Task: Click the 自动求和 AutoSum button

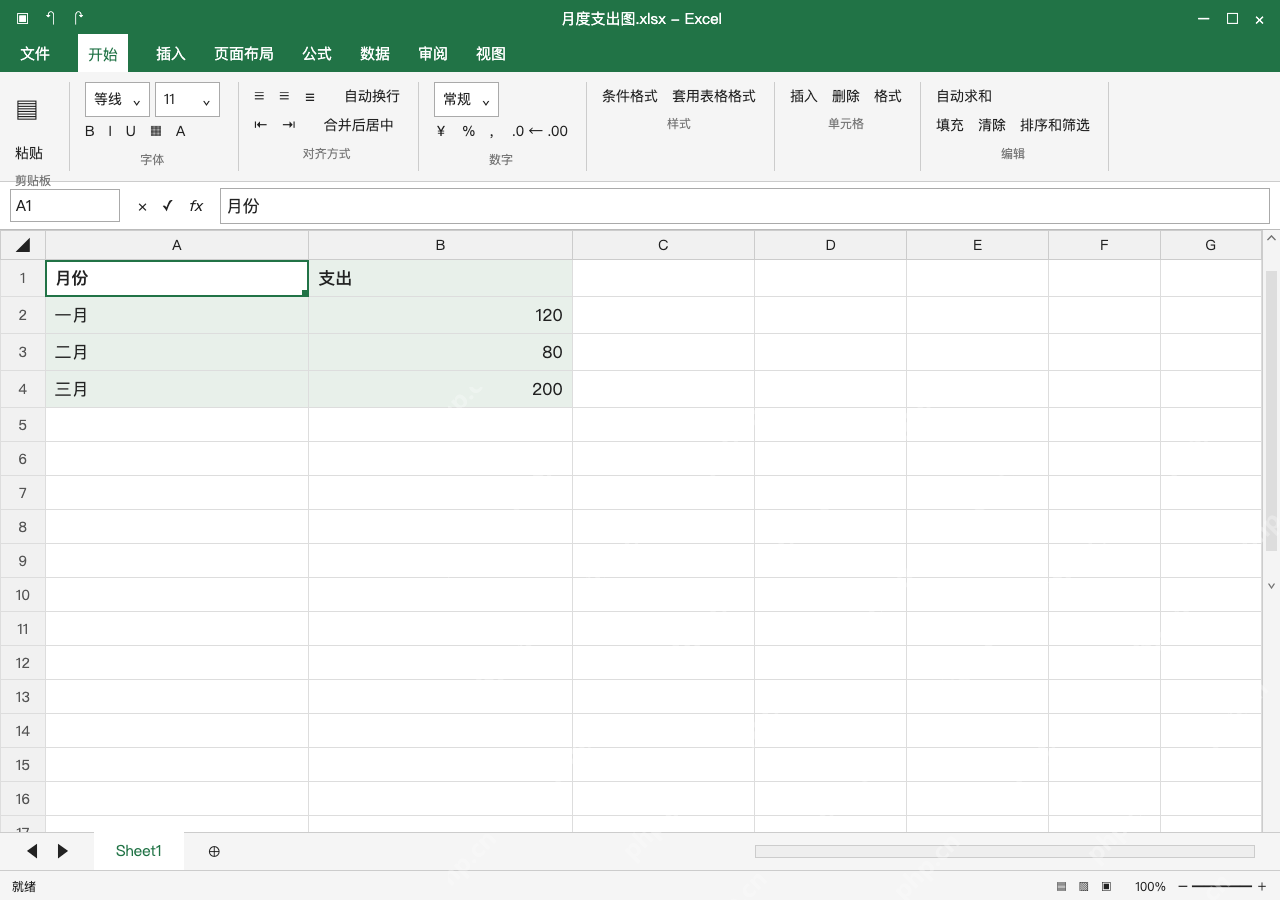Action: (x=964, y=96)
